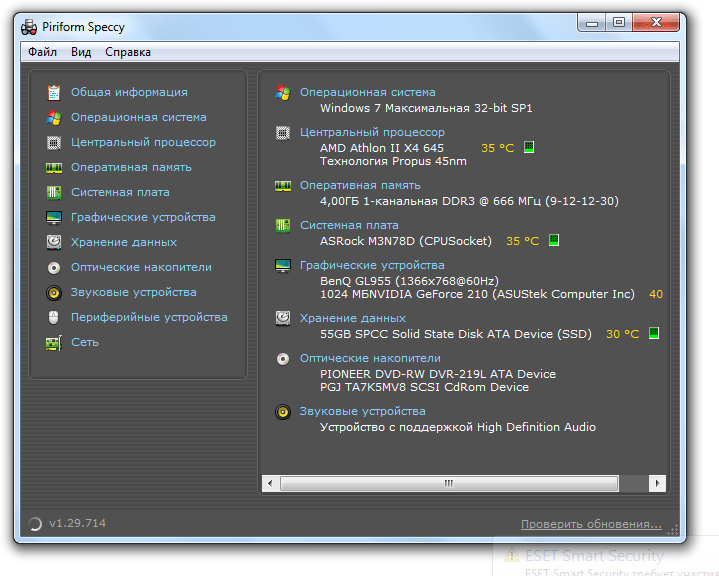Click the speaker icon in sidebar
This screenshot has width=719, height=576.
[54, 293]
